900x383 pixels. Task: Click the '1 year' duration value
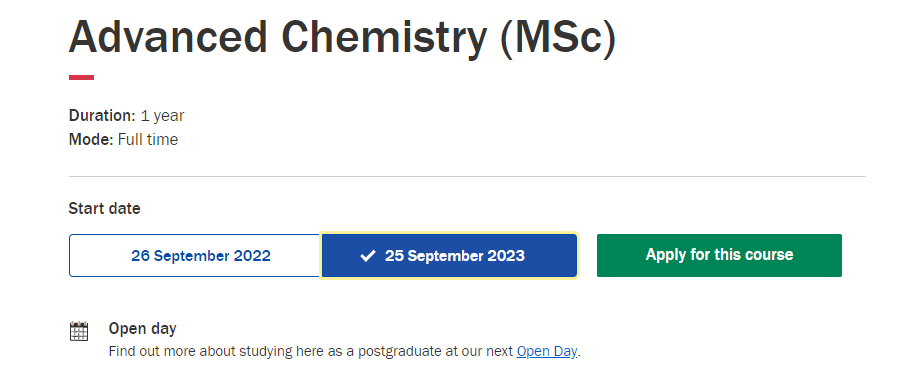[x=162, y=116]
